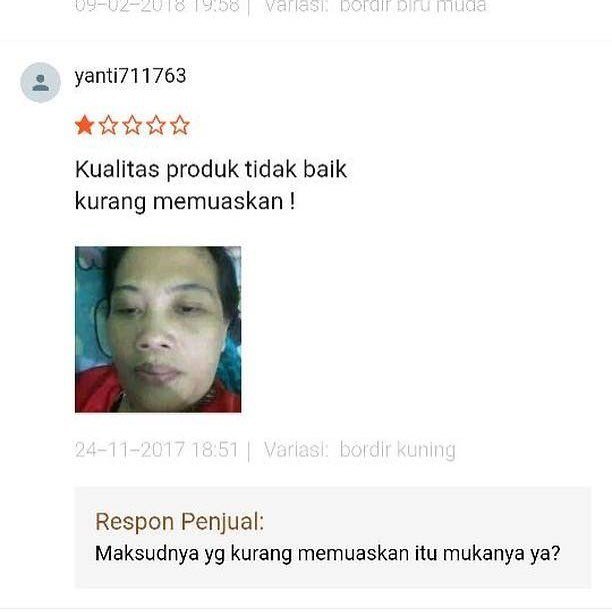Click the divider bar after 18:51
612x612 pixels.
click(249, 450)
